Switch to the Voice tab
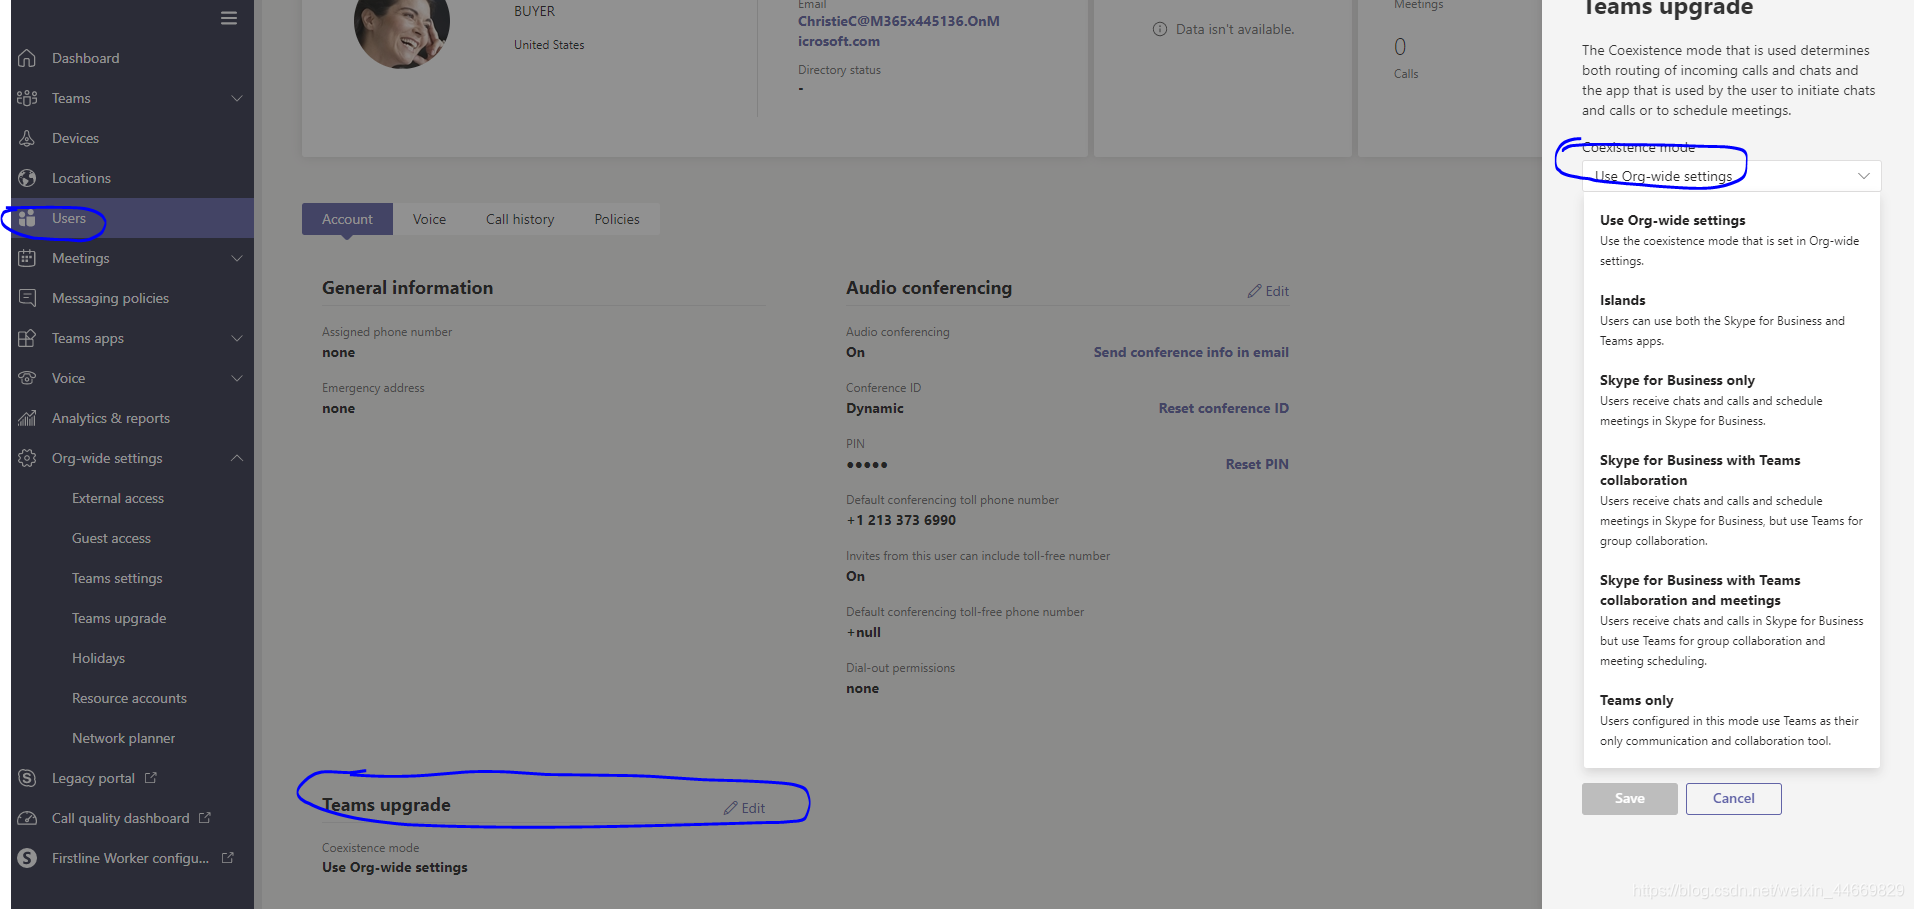 429,219
